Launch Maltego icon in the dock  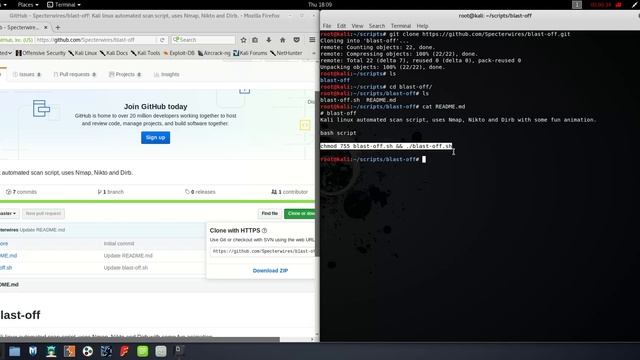coord(106,351)
